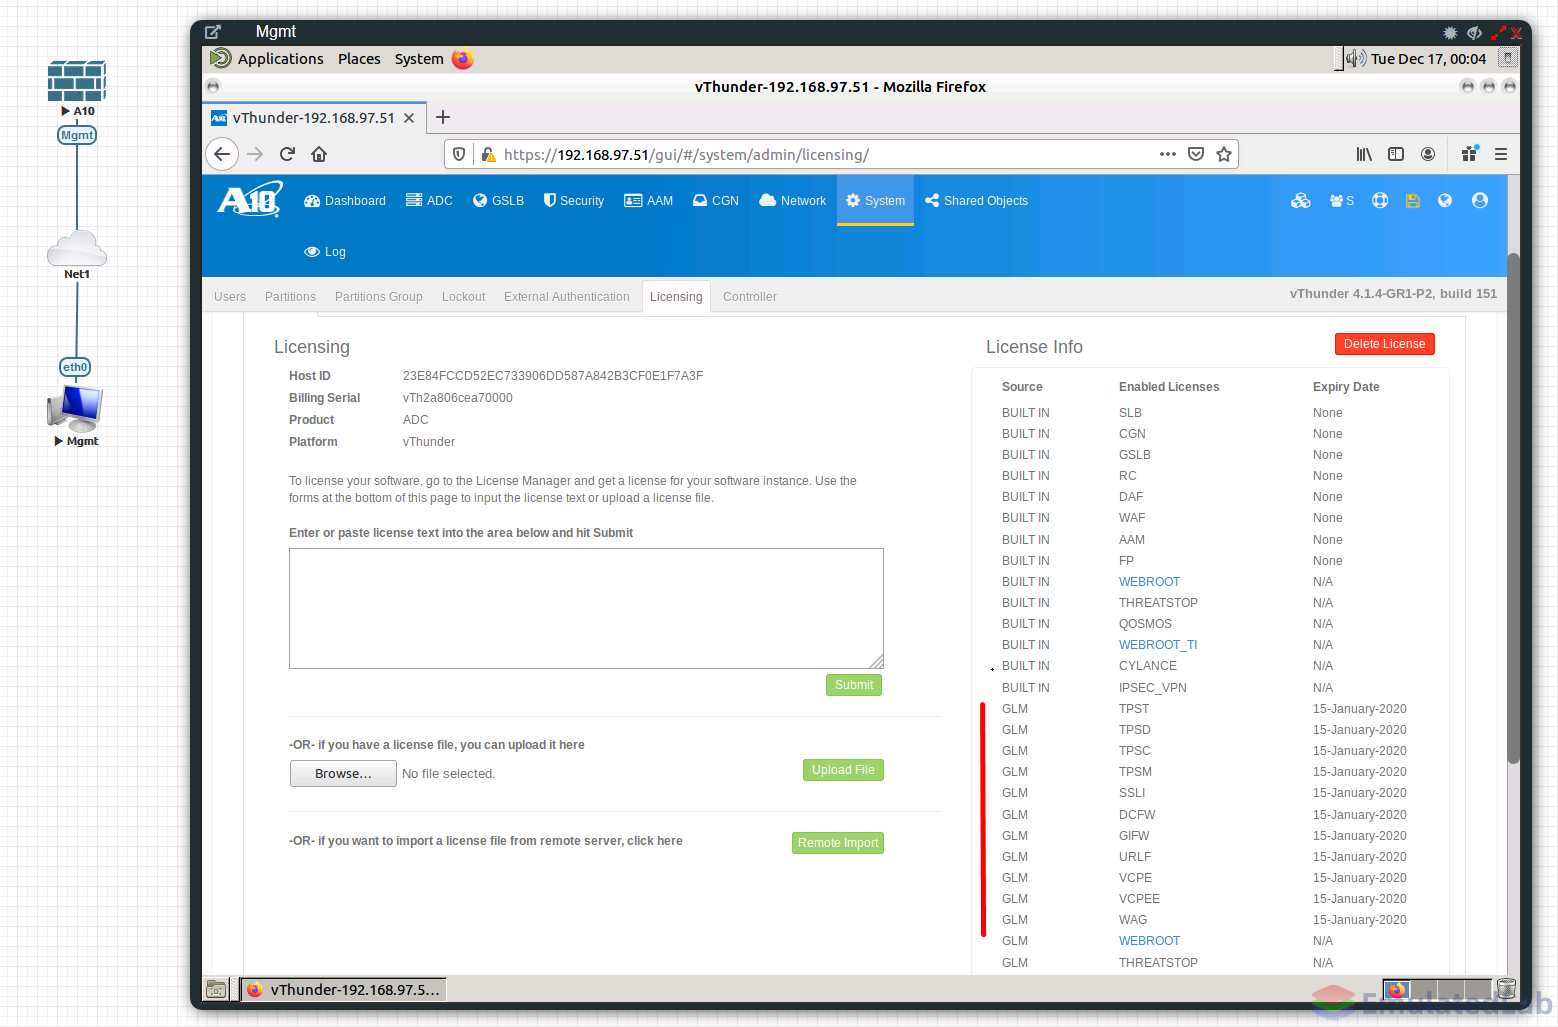Click inside the license text area
This screenshot has height=1027, width=1558.
(586, 608)
